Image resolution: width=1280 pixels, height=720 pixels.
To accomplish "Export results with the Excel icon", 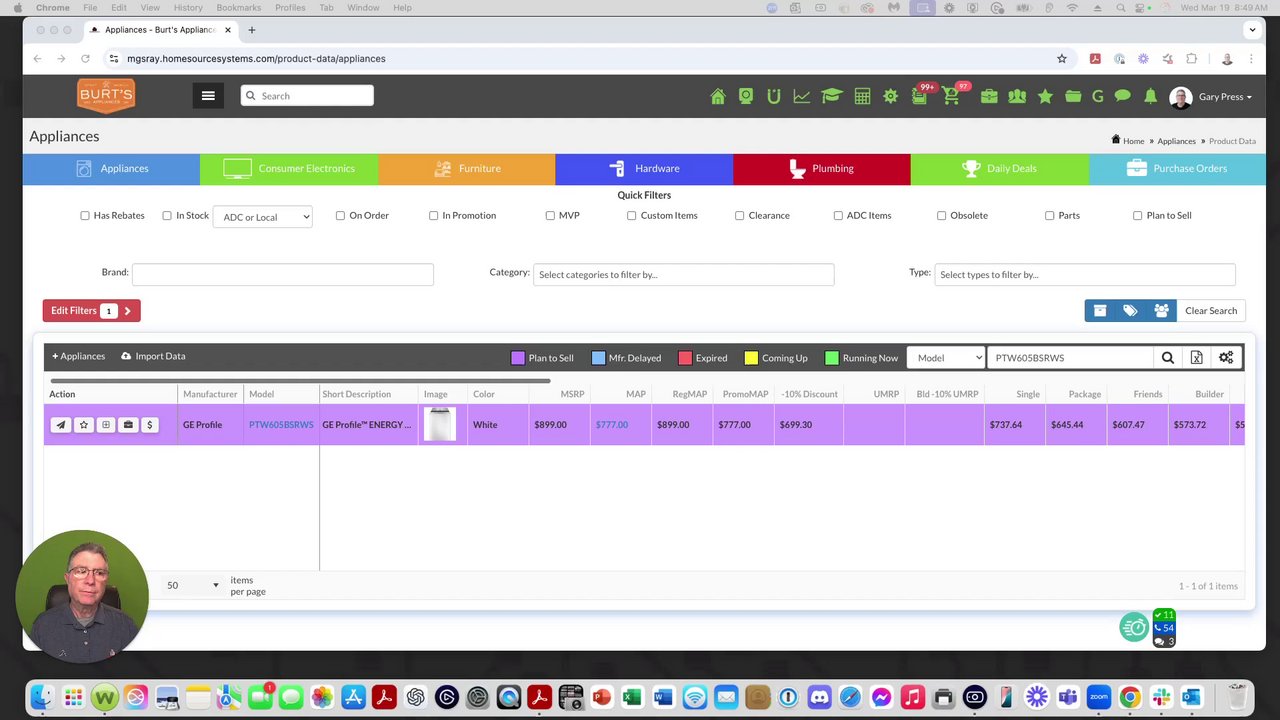I will (x=1196, y=358).
